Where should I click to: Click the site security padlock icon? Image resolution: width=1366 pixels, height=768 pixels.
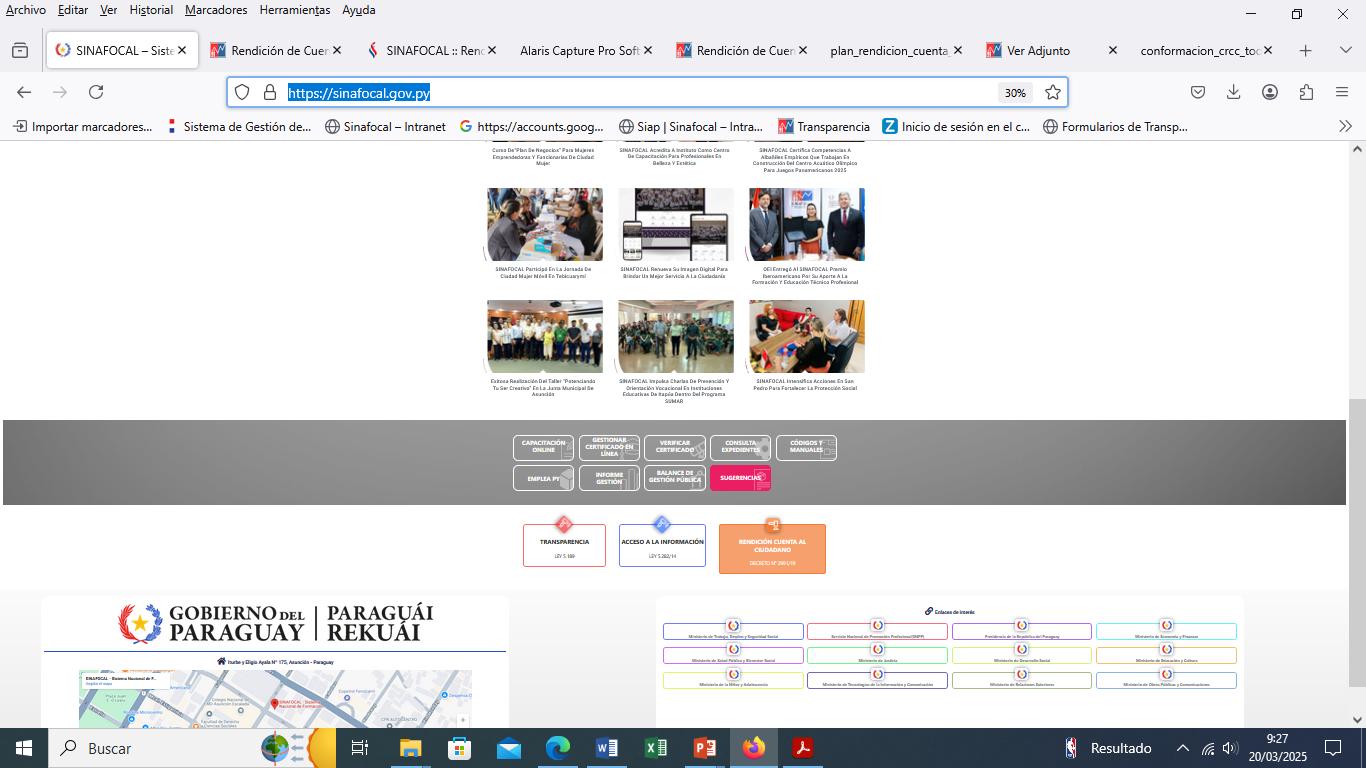click(269, 92)
